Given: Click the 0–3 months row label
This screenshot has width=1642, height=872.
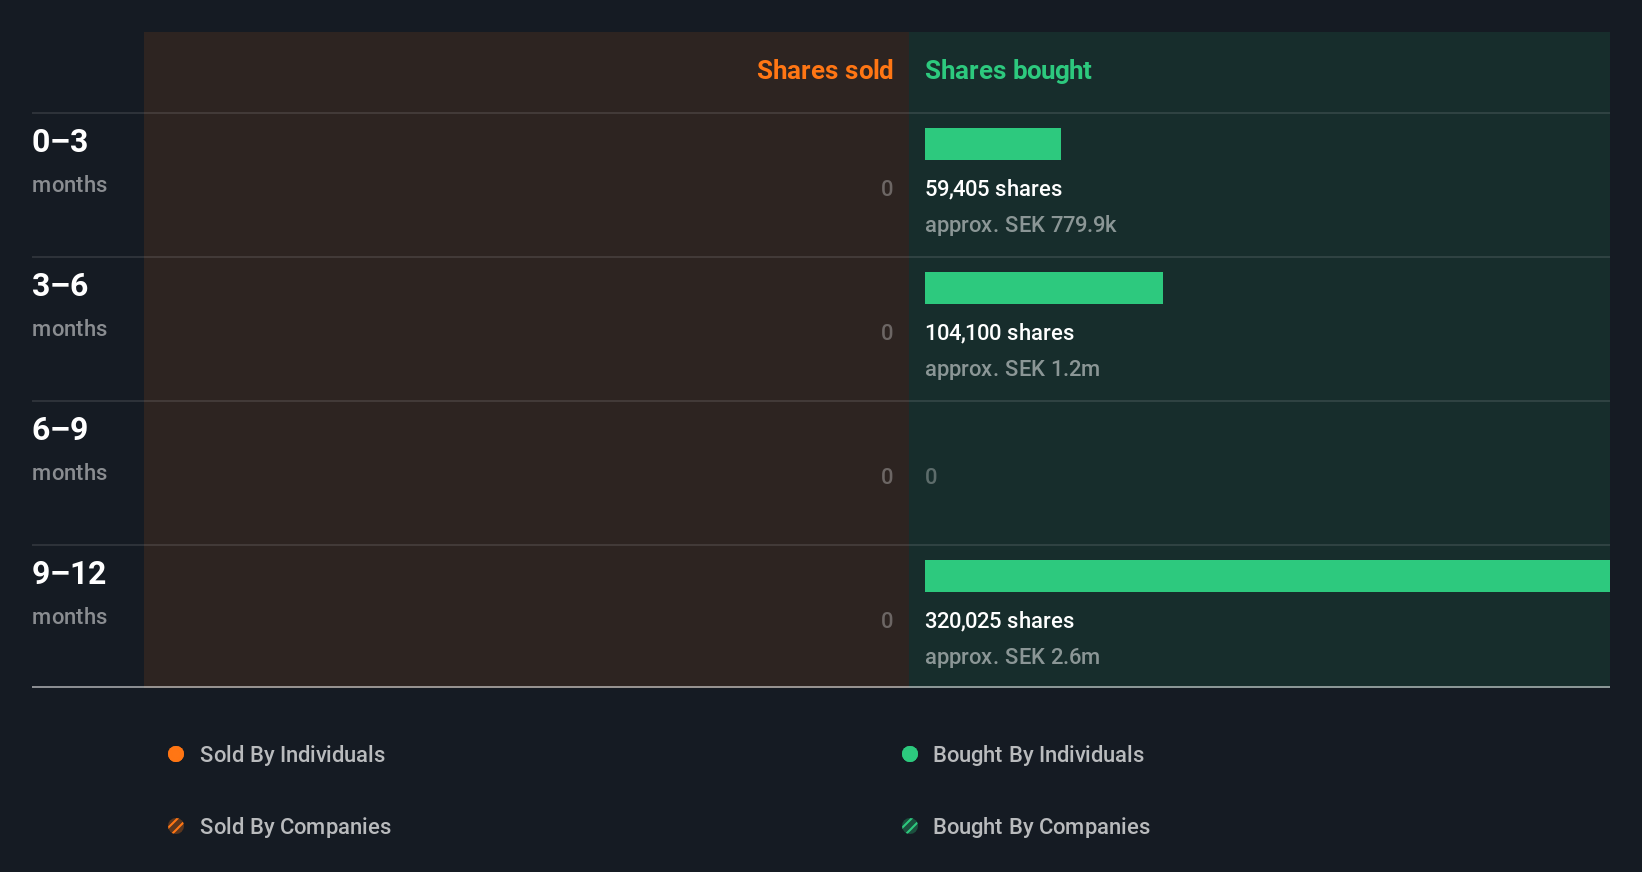Looking at the screenshot, I should [x=69, y=160].
